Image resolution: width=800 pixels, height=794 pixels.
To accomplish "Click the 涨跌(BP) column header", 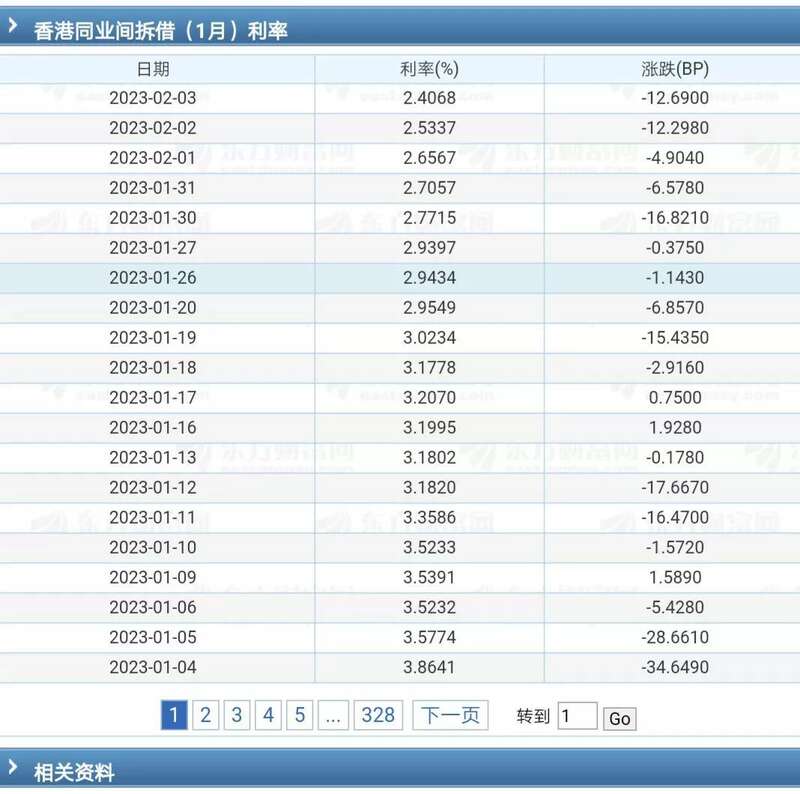I will 674,69.
